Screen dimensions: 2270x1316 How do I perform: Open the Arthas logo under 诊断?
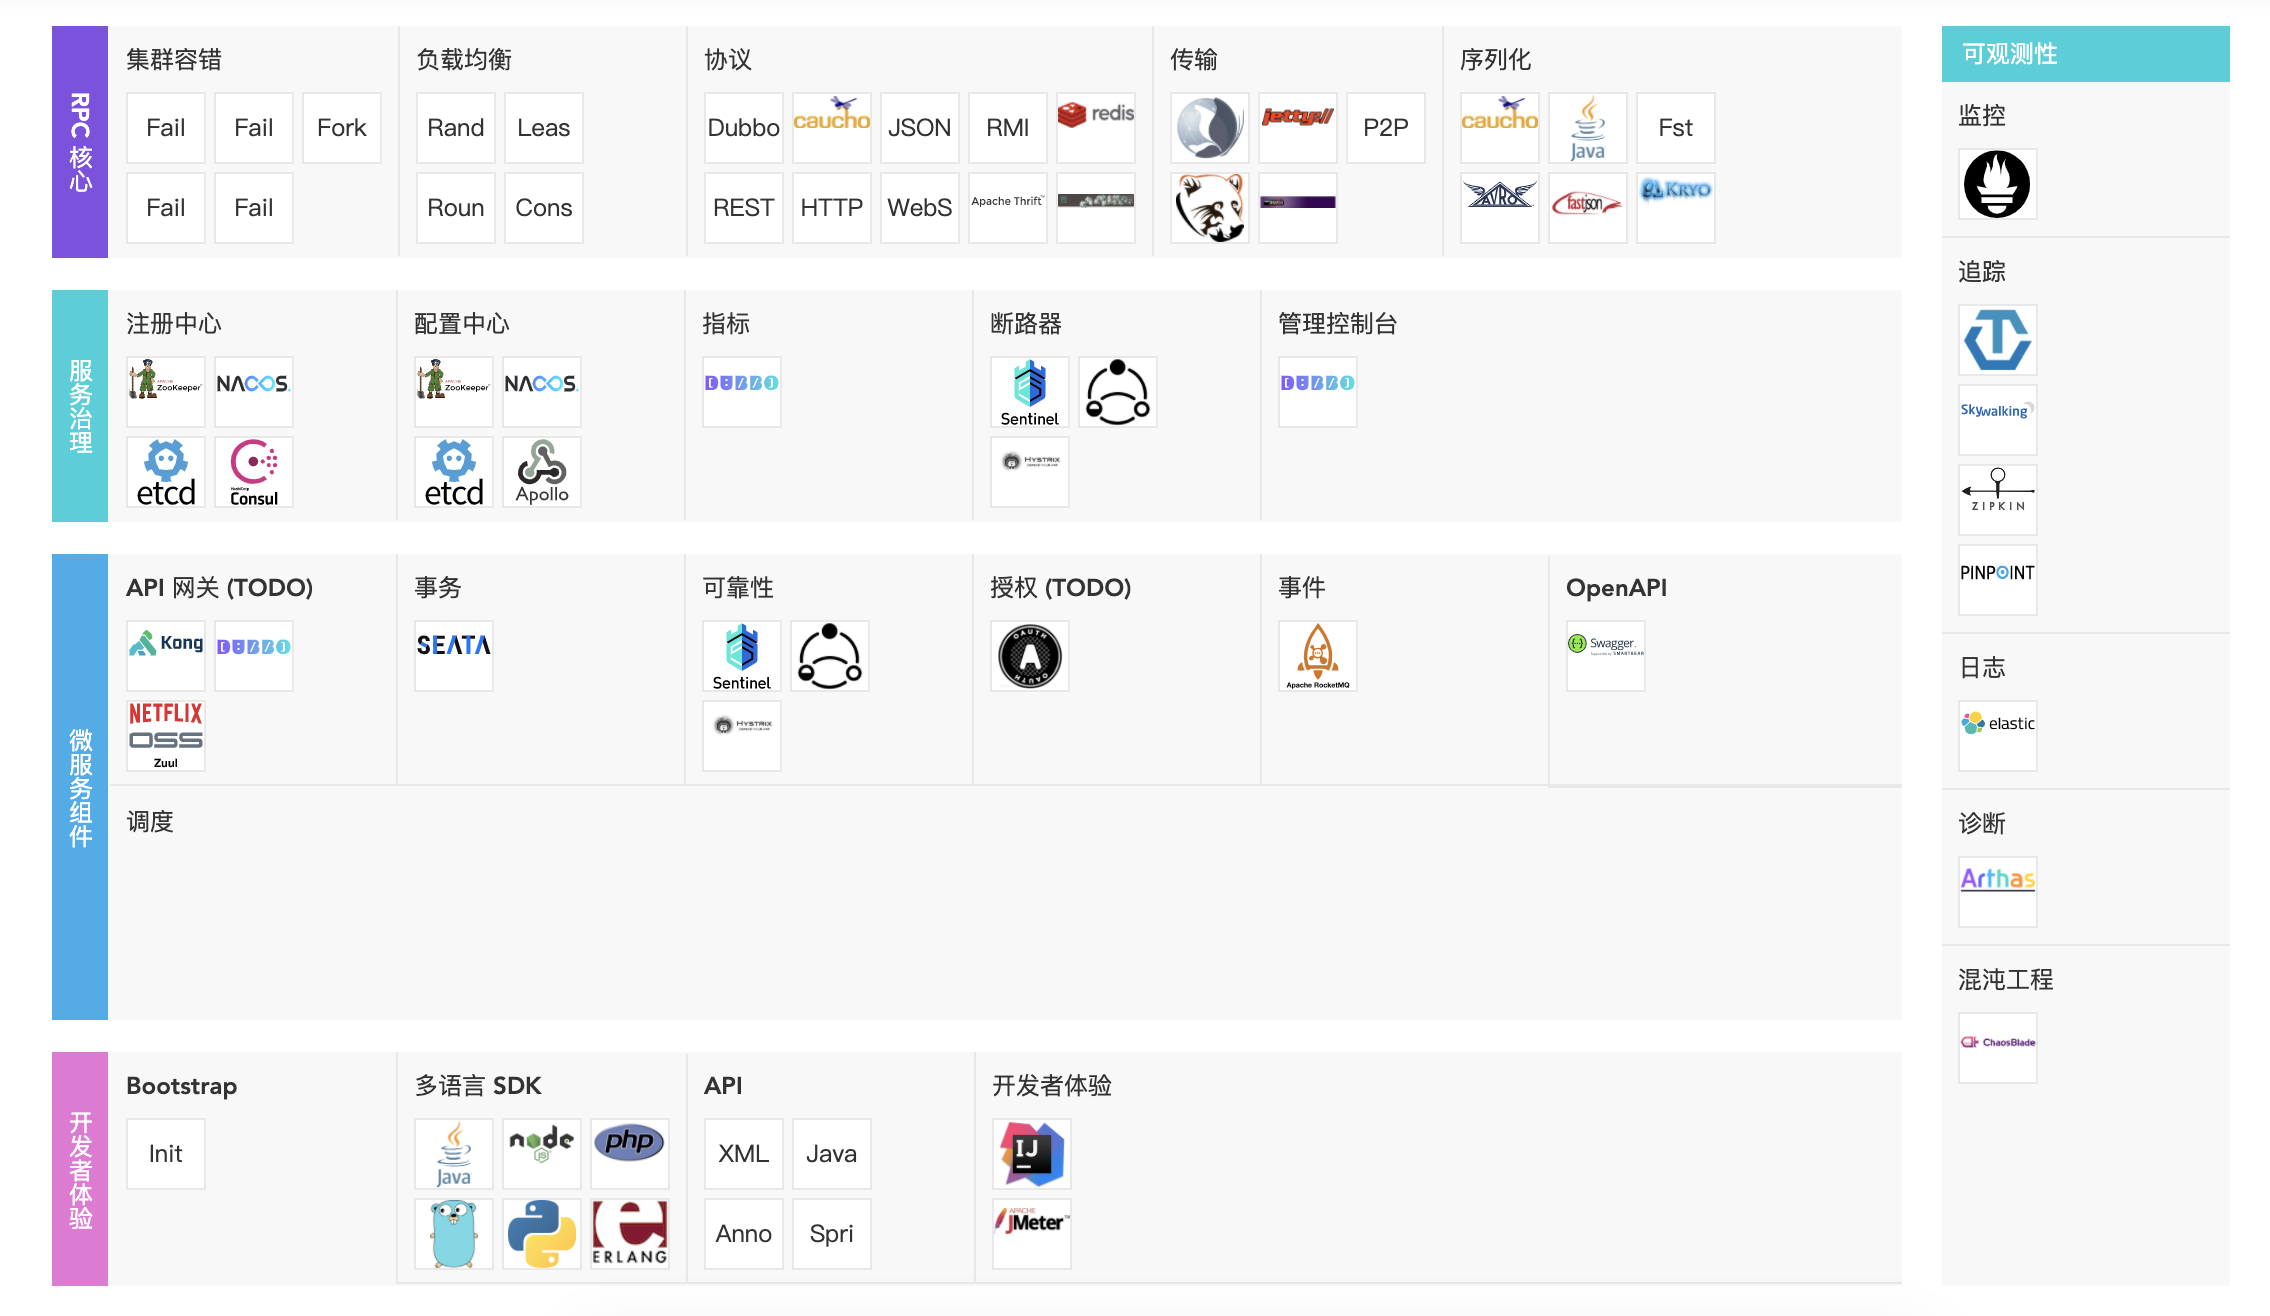pos(1997,892)
